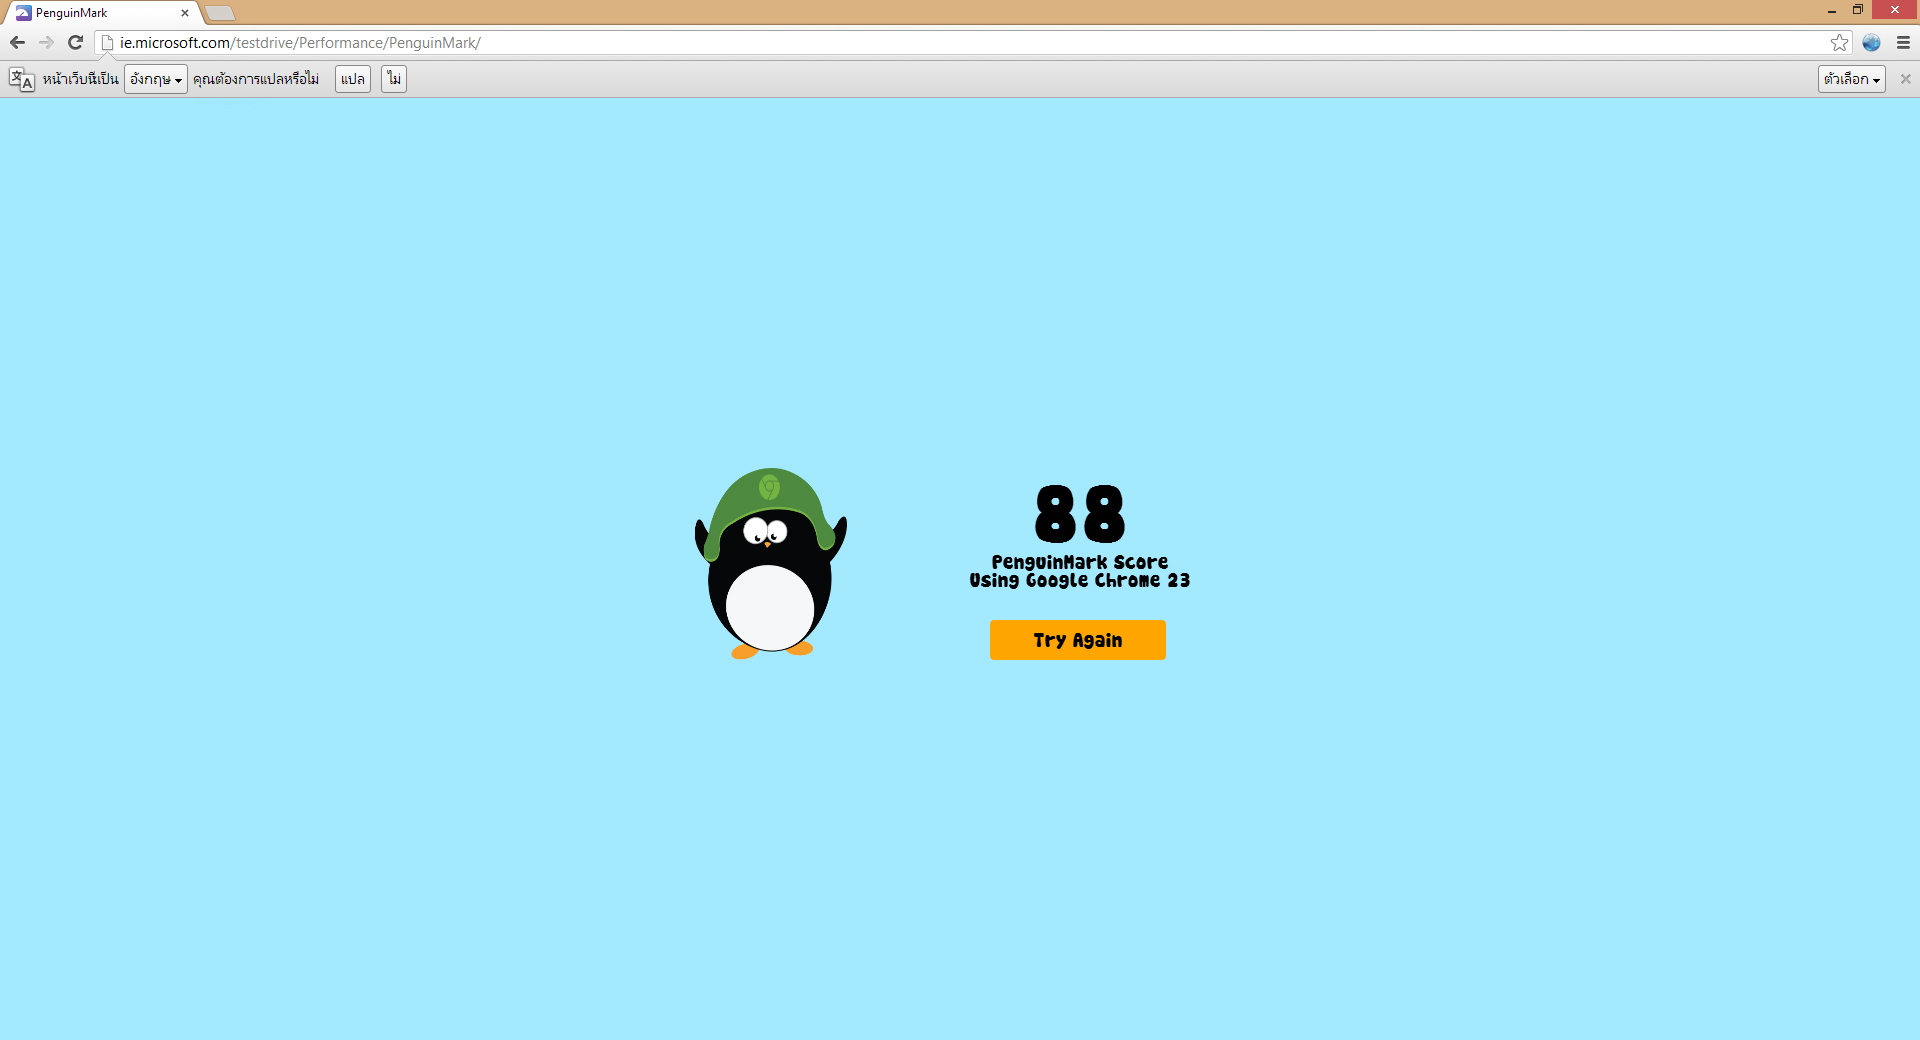Viewport: 1920px width, 1040px height.
Task: Open the อังกฤษ language dropdown
Action: (156, 79)
